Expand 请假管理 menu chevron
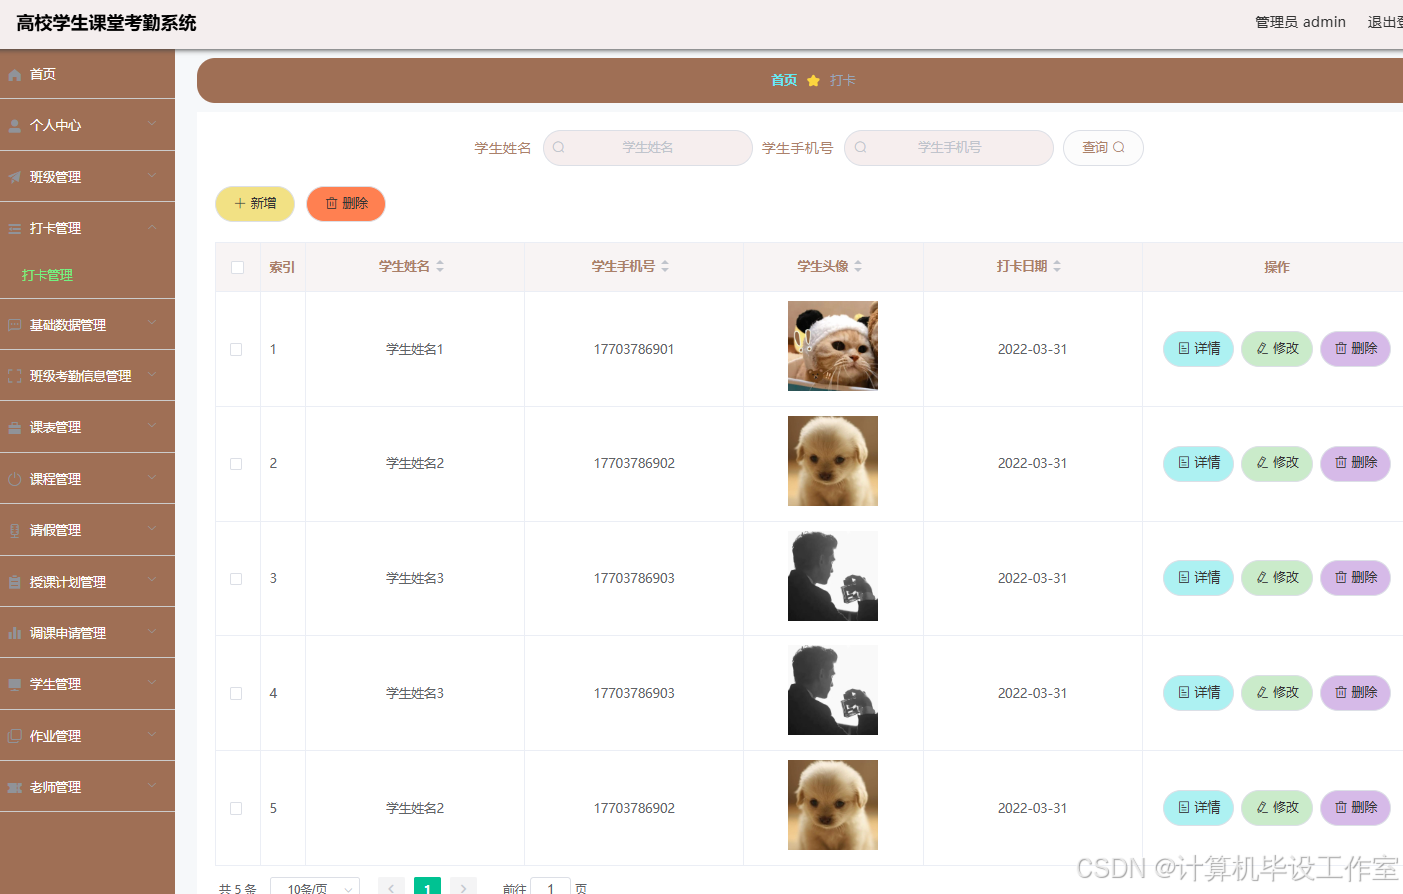Screen dimensions: 1403x894 tap(152, 528)
